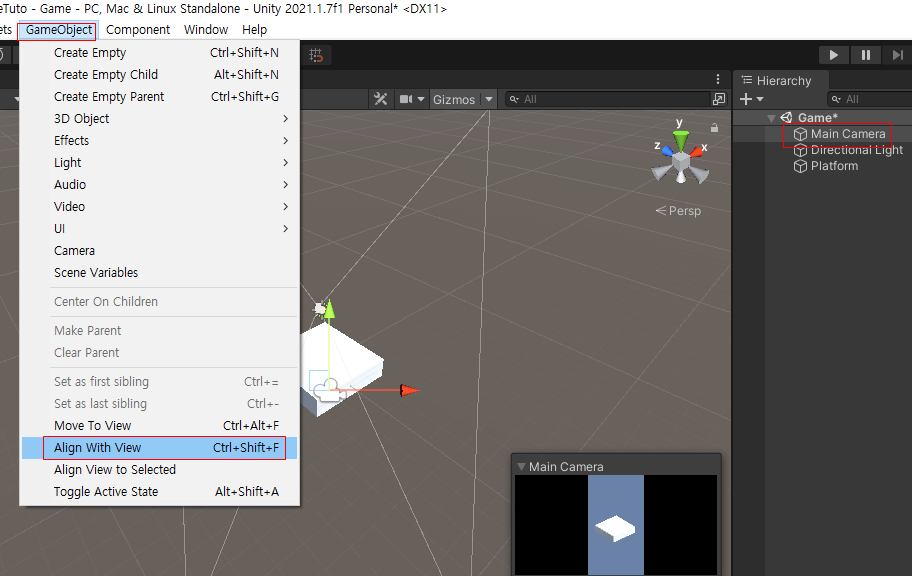This screenshot has height=576, width=912.
Task: Expand the Video submenu
Action: click(159, 207)
